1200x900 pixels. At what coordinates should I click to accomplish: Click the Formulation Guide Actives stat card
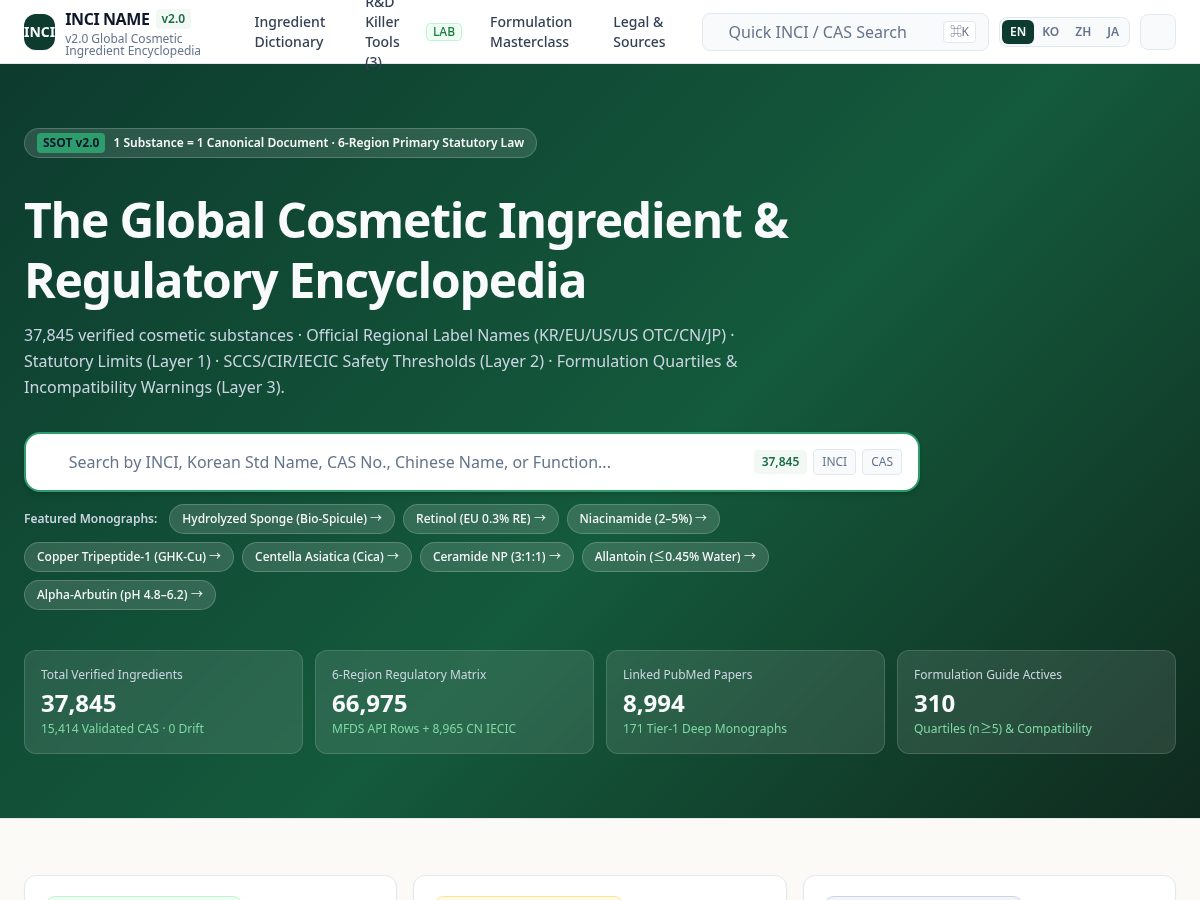pyautogui.click(x=1036, y=702)
